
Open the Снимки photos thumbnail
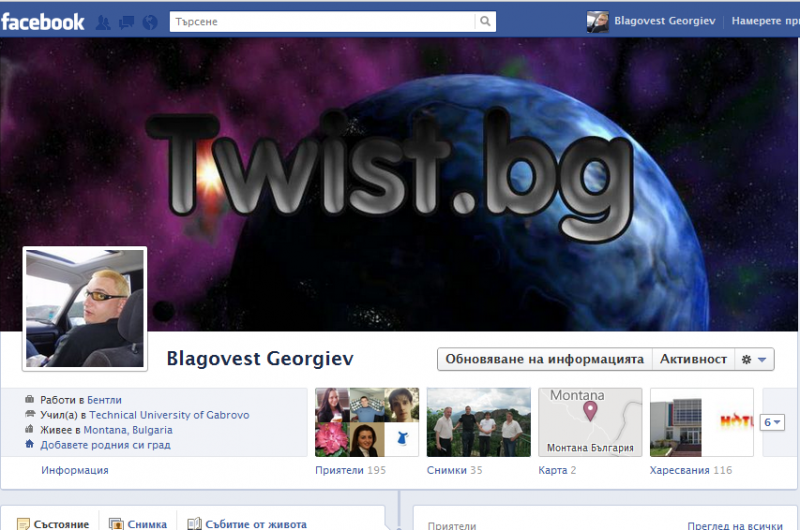[x=478, y=422]
